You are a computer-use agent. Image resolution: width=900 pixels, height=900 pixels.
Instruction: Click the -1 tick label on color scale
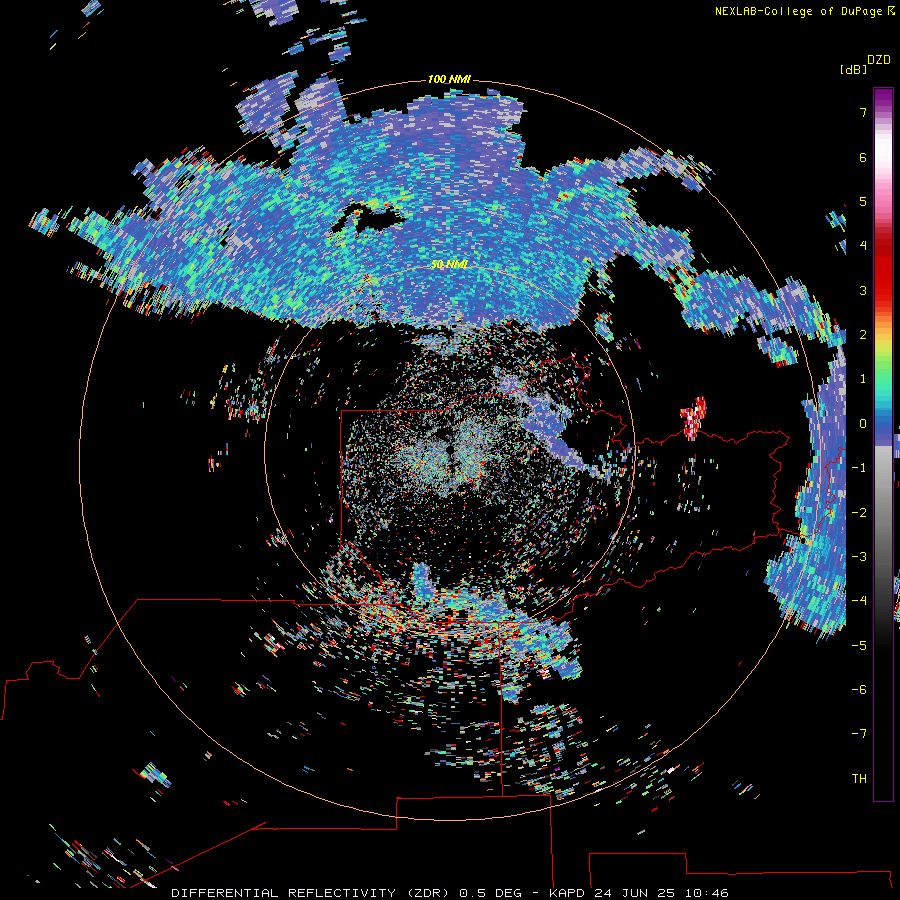859,468
